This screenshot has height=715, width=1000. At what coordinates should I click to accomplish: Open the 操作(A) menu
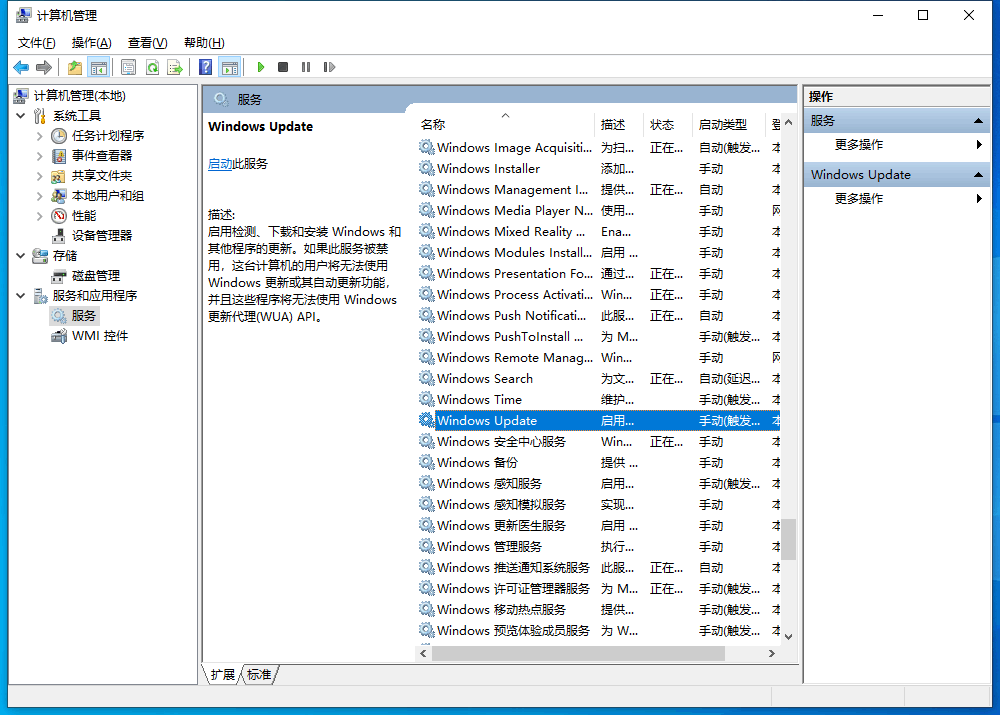coord(91,43)
